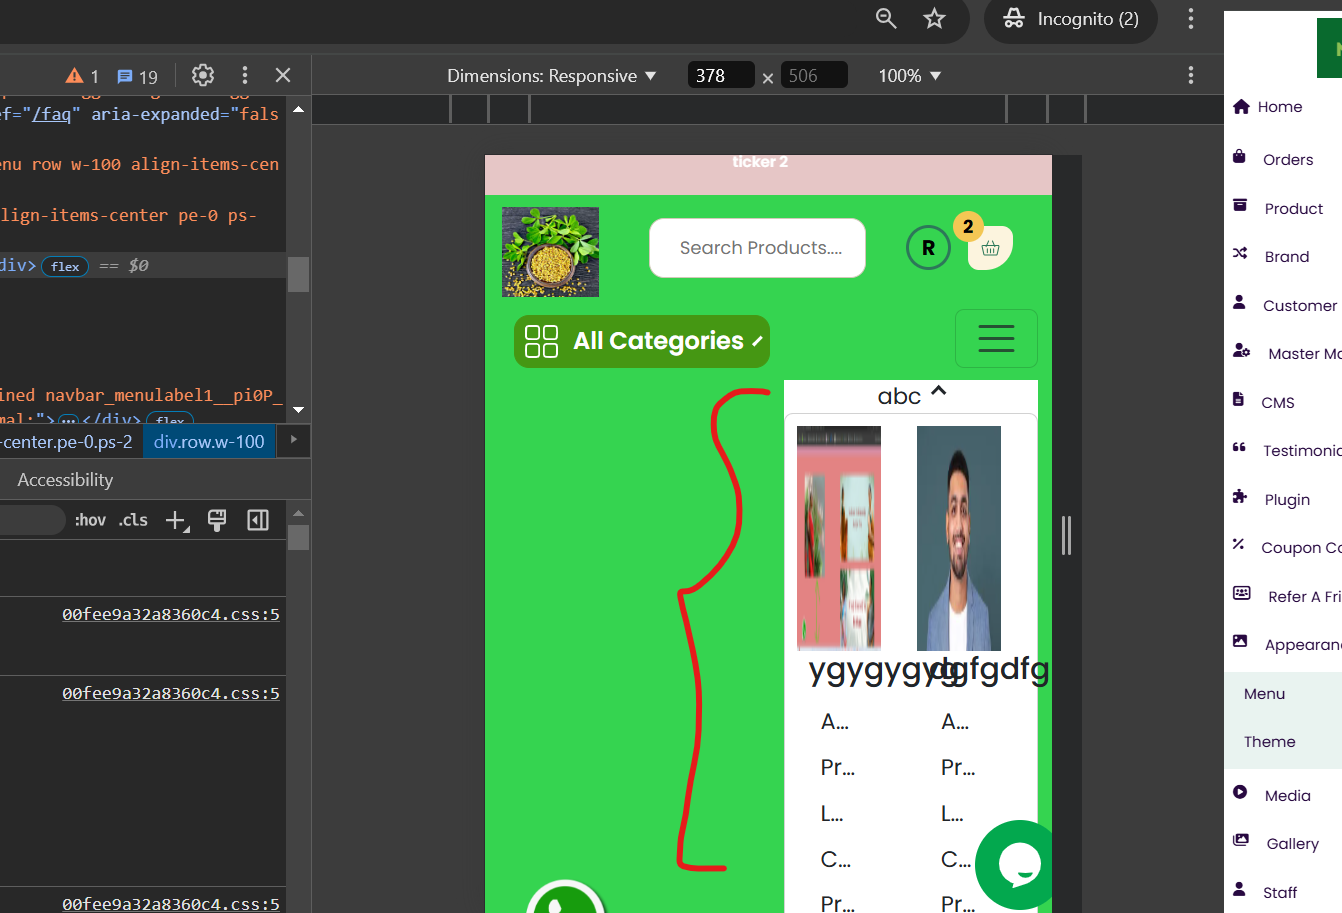Image resolution: width=1342 pixels, height=913 pixels.
Task: Open the 19 console messages indicator
Action: point(137,76)
